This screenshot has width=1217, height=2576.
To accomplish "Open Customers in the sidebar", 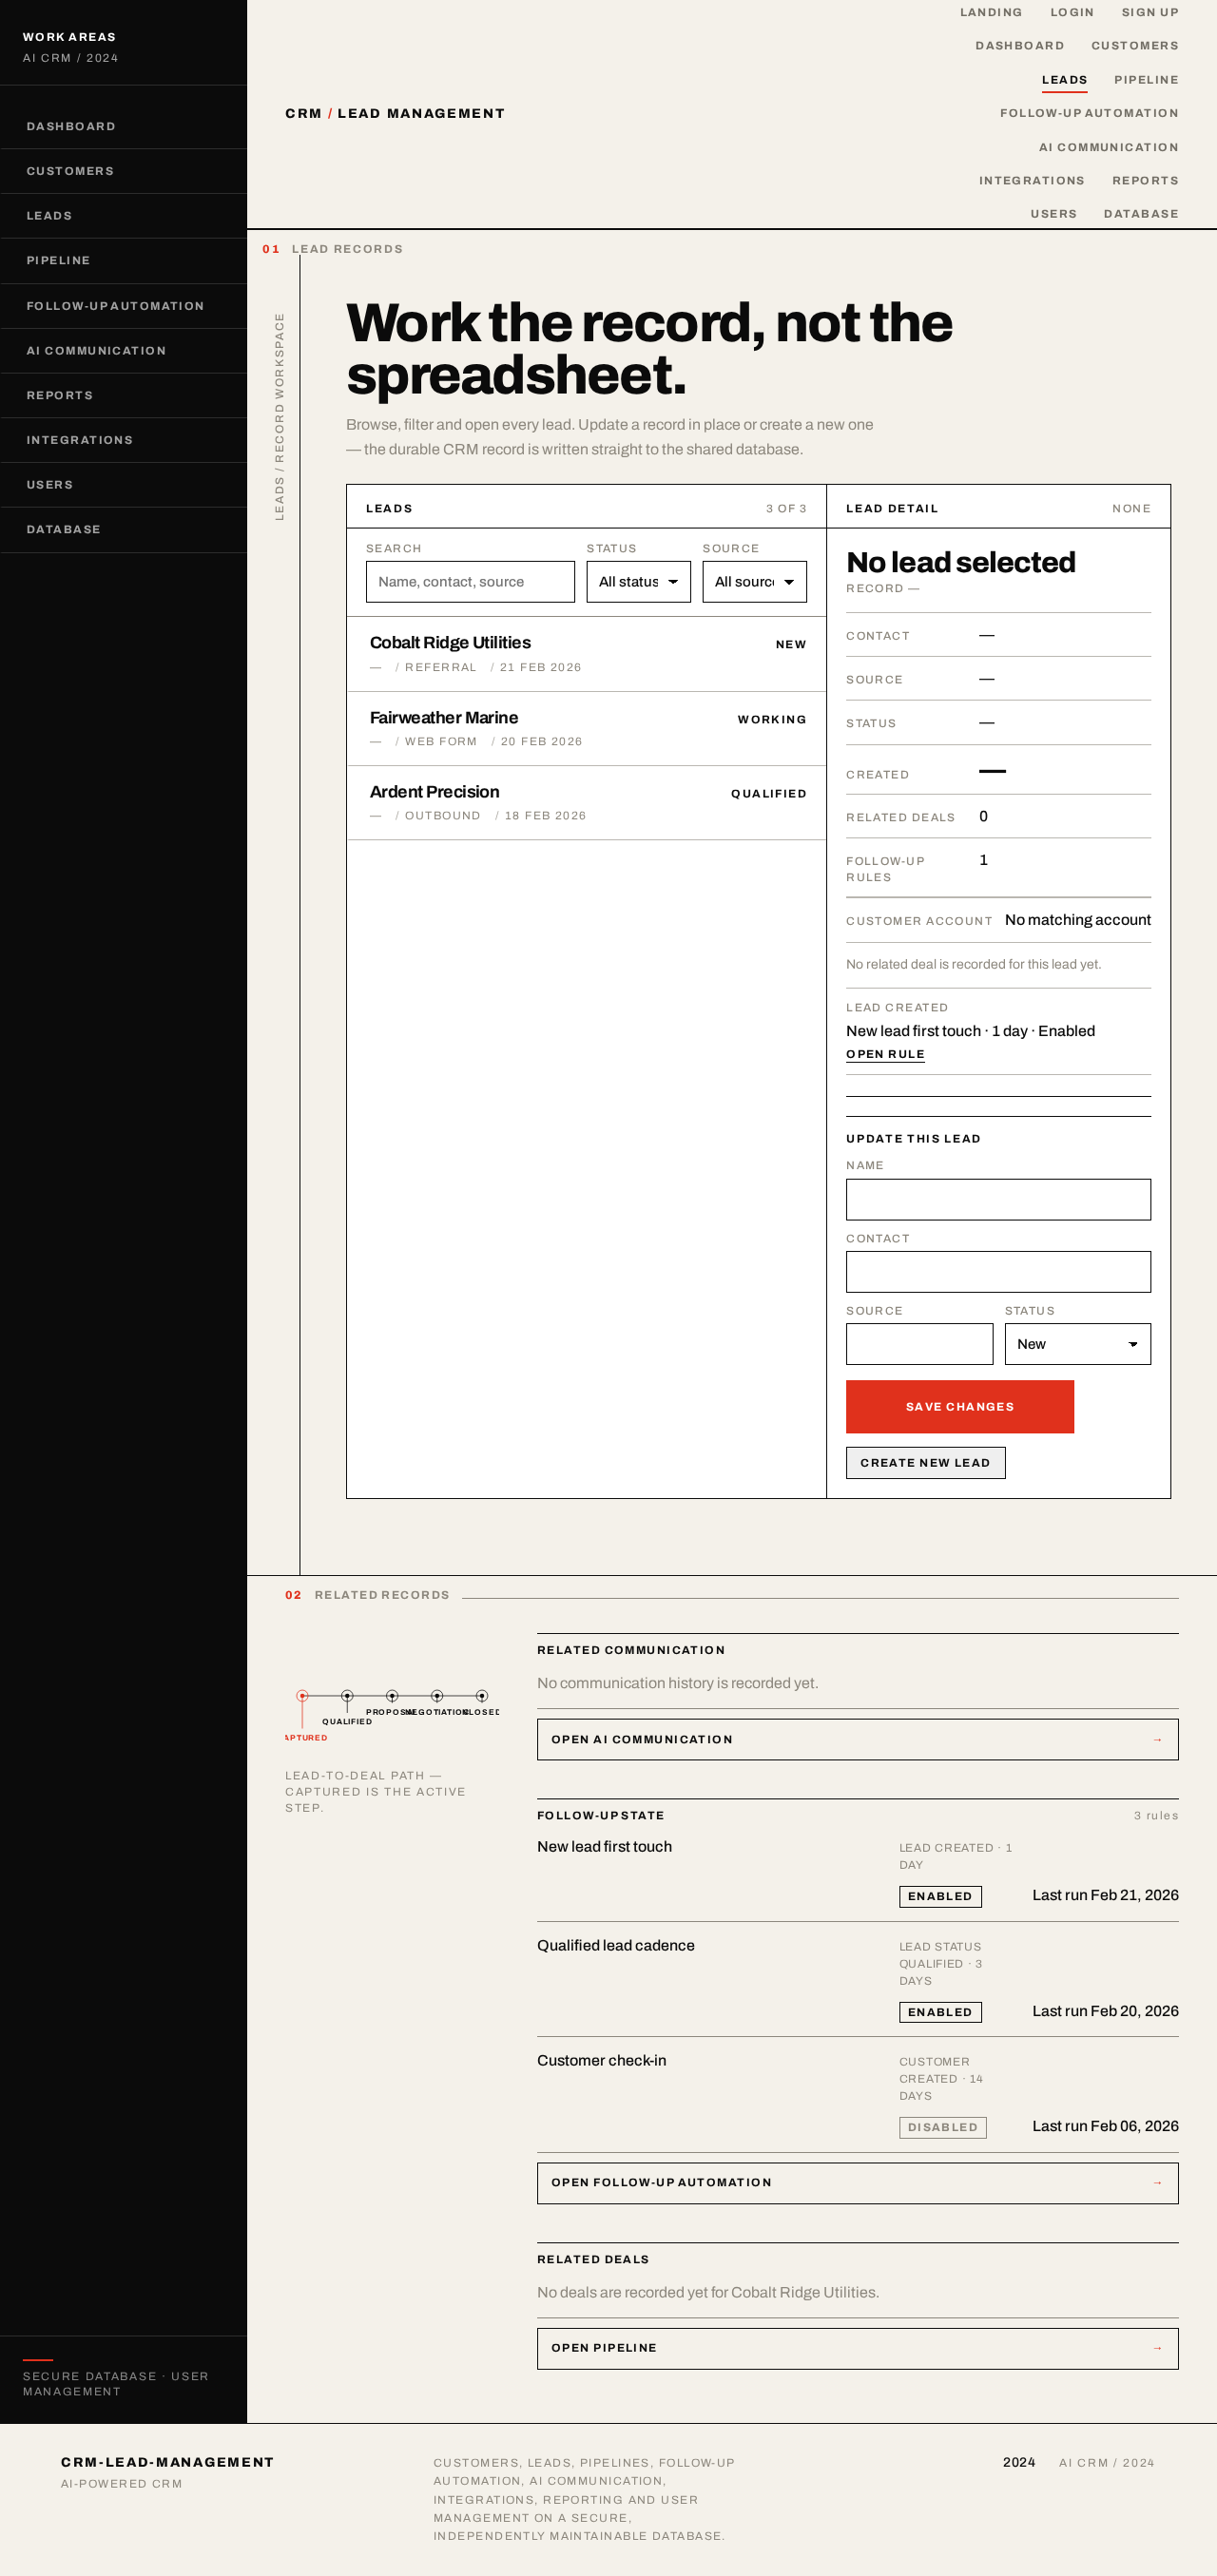I will [123, 171].
